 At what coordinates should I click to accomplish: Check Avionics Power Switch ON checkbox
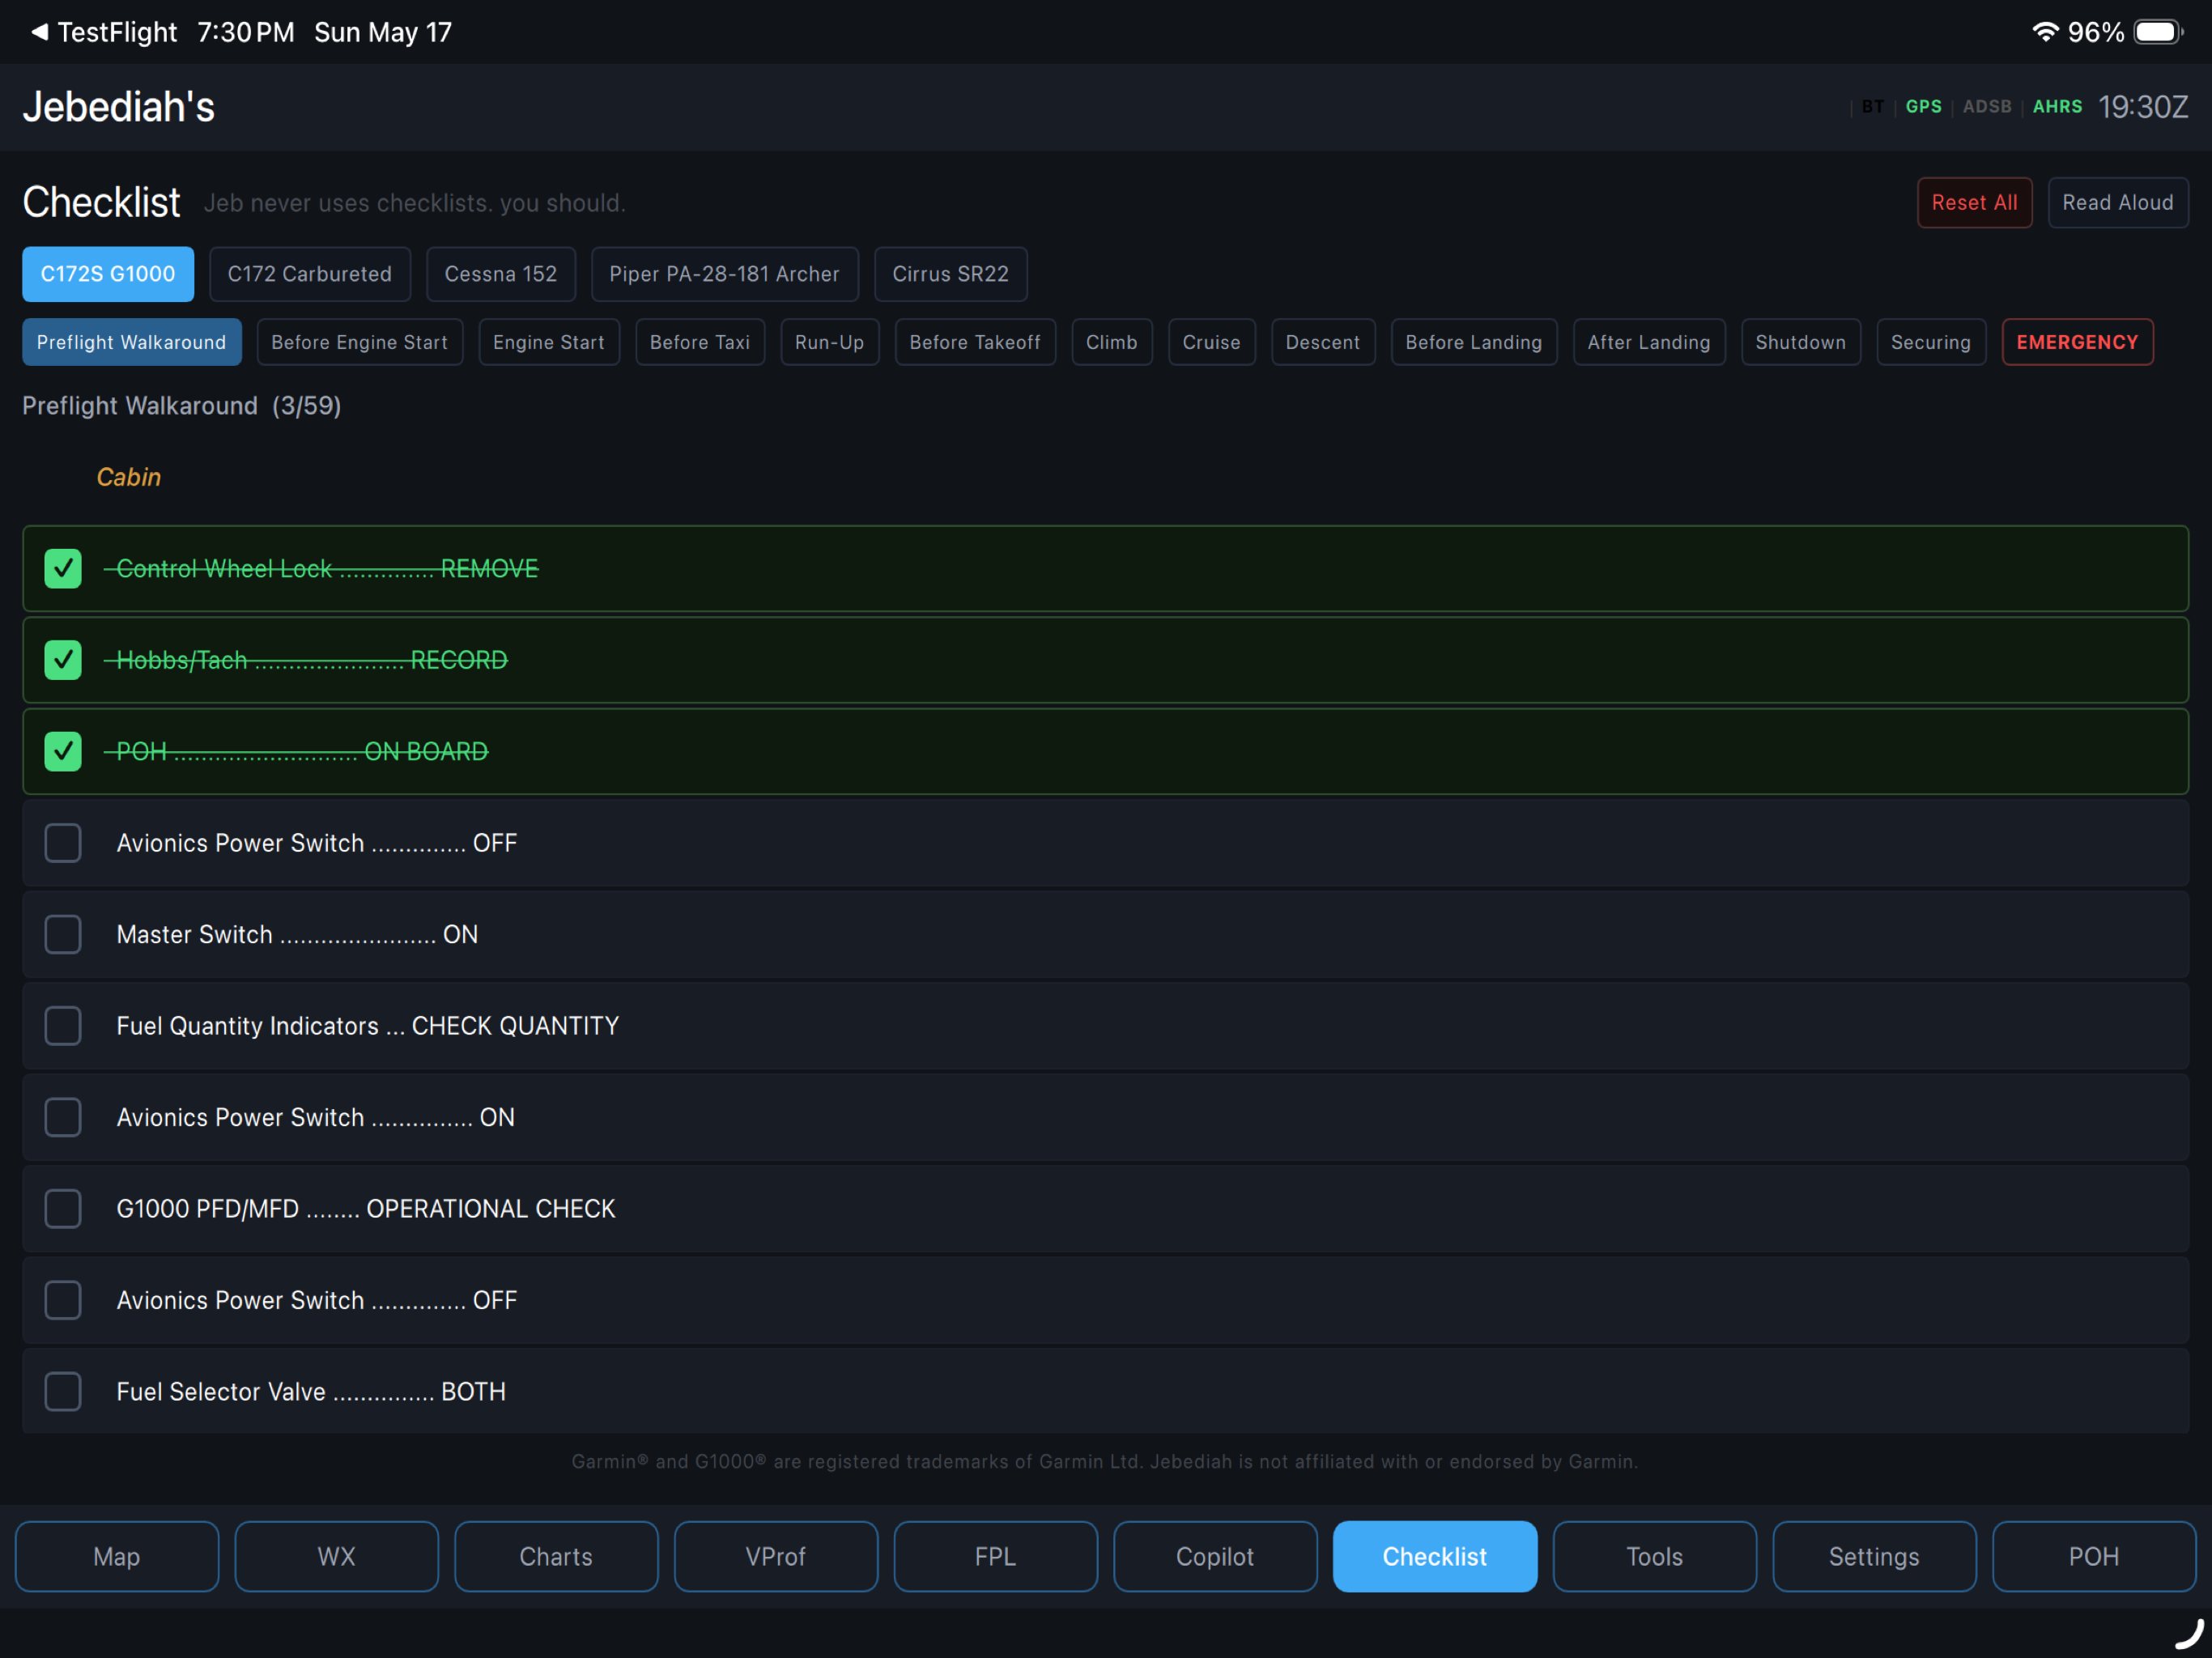pos(63,1117)
